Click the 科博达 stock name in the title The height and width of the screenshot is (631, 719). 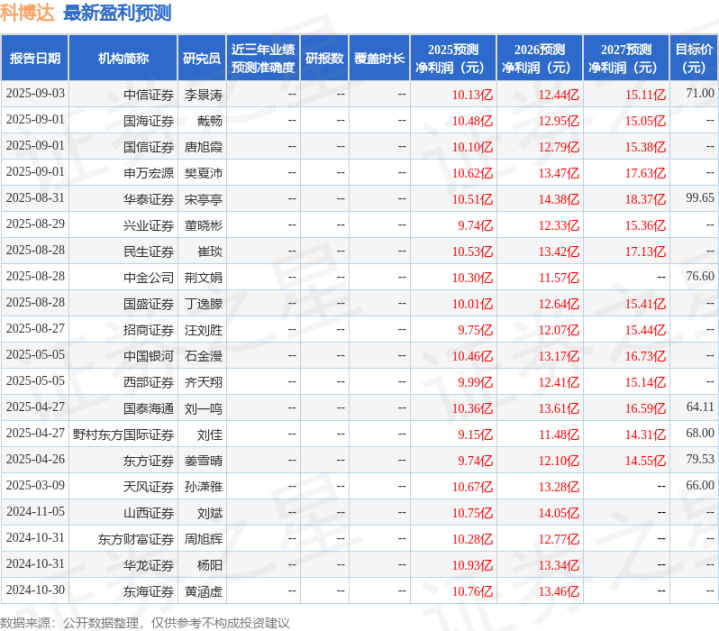tap(27, 12)
